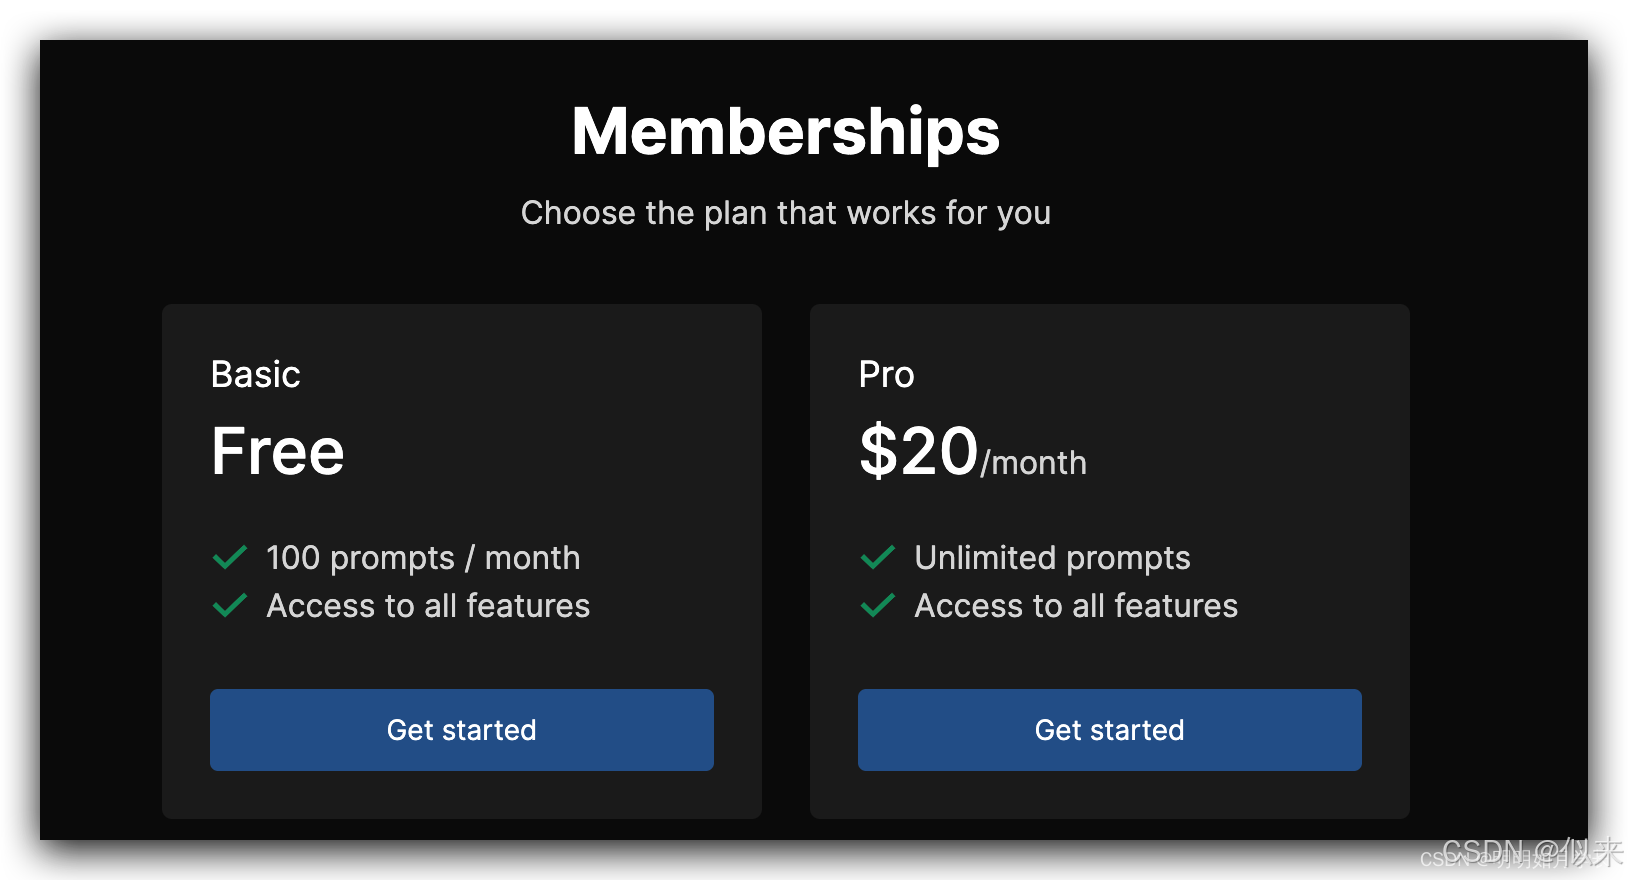Click the checkmark beside 100 prompts / month
The height and width of the screenshot is (880, 1628).
point(230,557)
